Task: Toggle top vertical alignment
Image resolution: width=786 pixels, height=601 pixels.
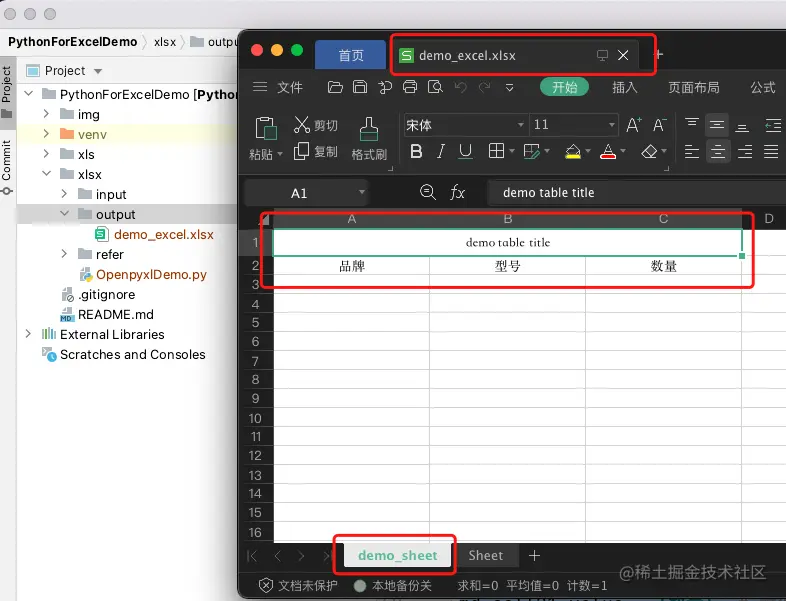Action: pyautogui.click(x=692, y=125)
